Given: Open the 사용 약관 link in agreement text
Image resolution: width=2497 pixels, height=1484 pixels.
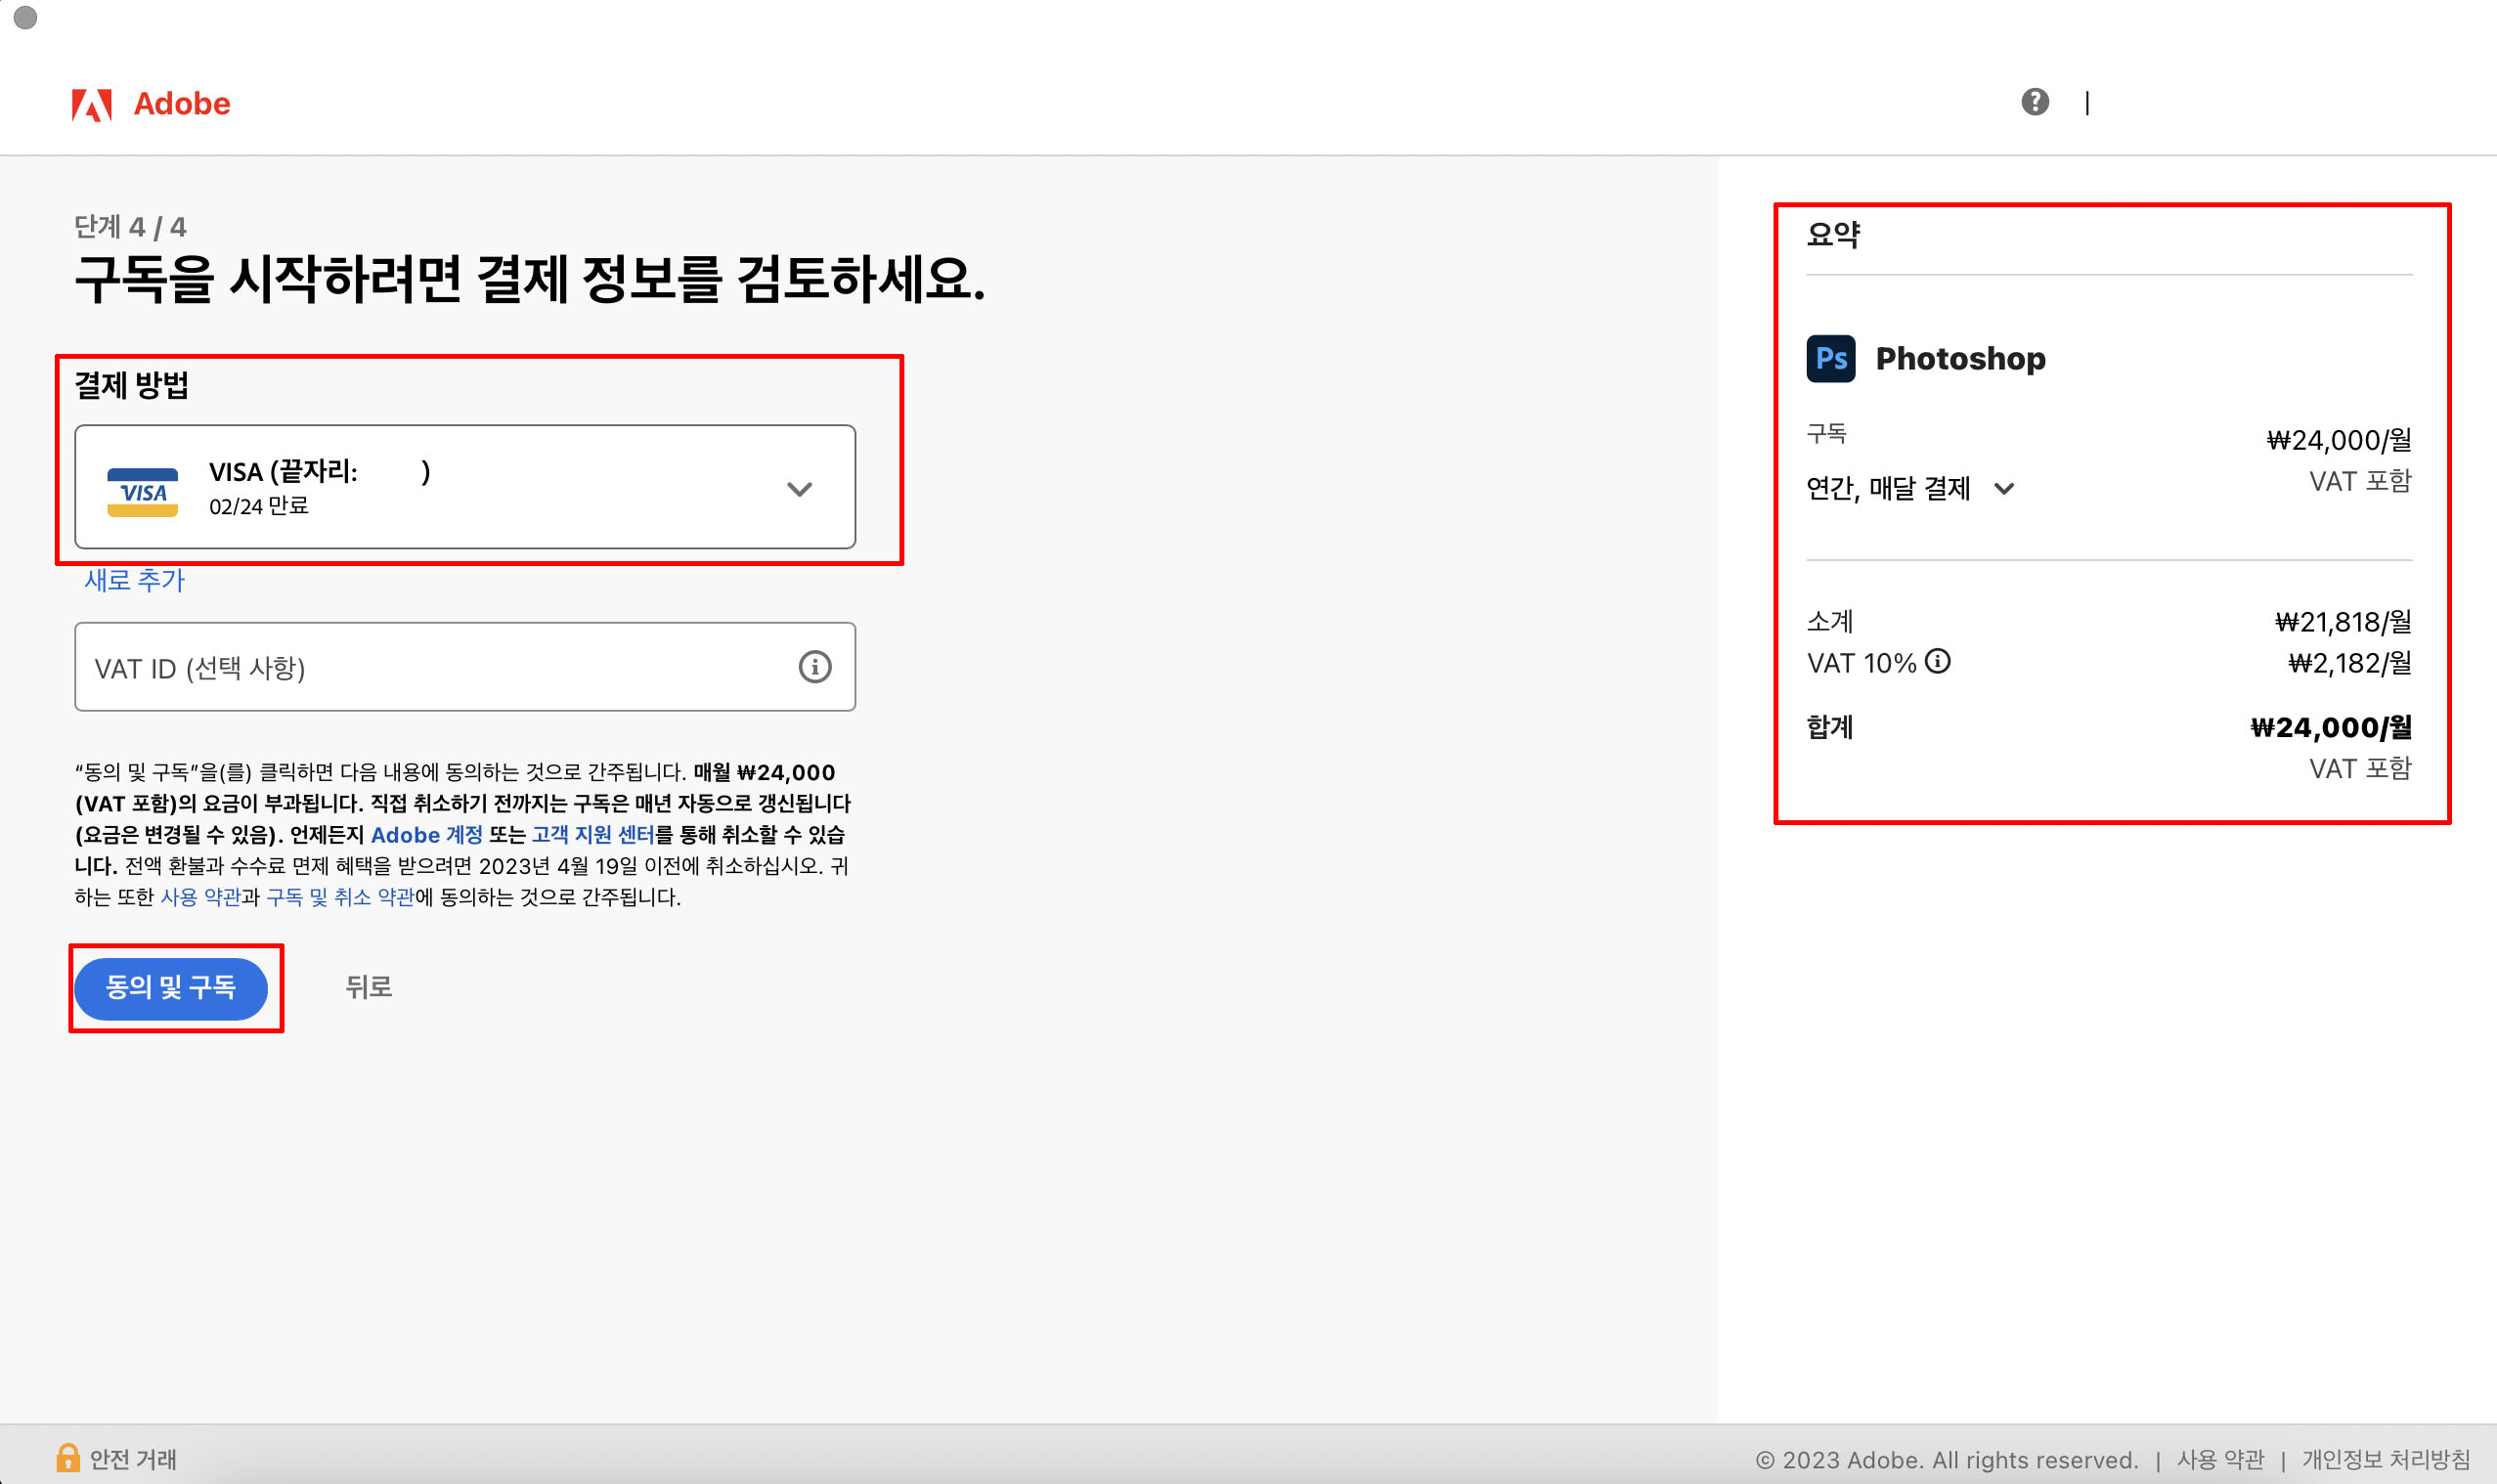Looking at the screenshot, I should tap(201, 897).
